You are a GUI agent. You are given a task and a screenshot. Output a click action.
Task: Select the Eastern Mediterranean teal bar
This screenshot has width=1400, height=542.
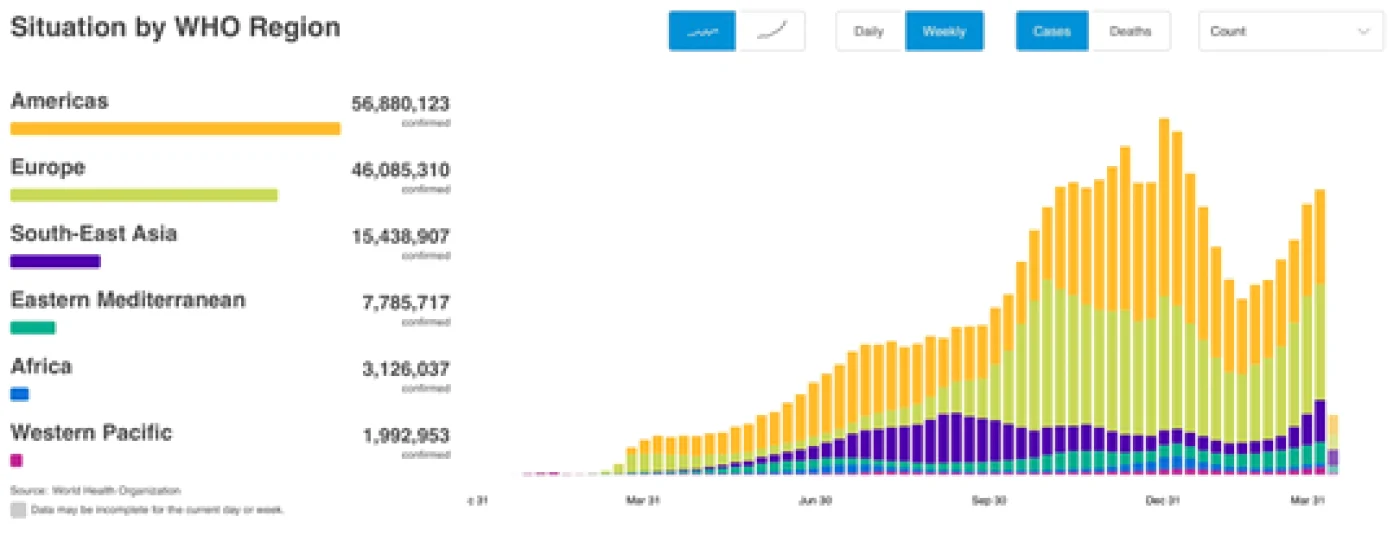coord(32,328)
